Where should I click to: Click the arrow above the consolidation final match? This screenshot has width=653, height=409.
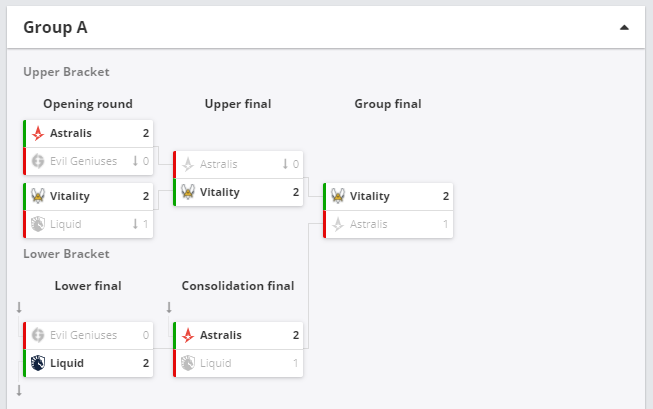point(169,307)
